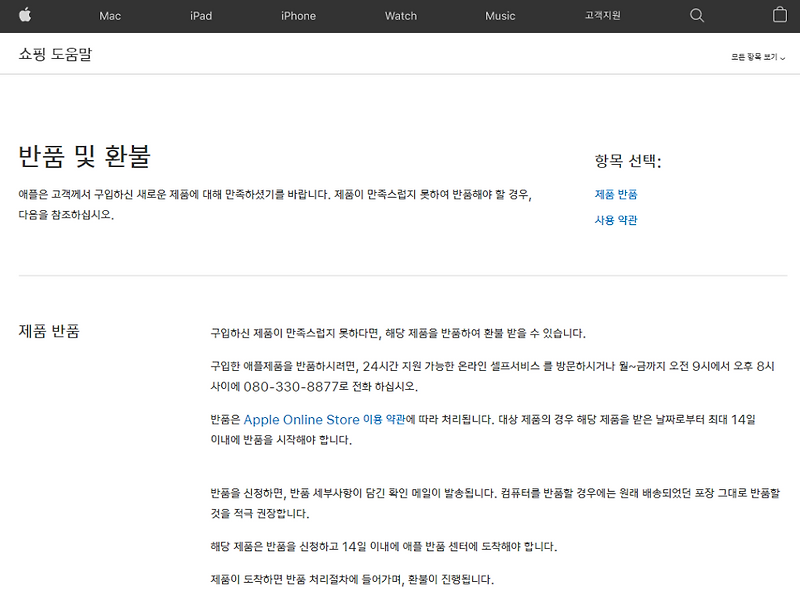Open the shopping bag icon
Viewport: 800px width, 596px height.
point(780,15)
